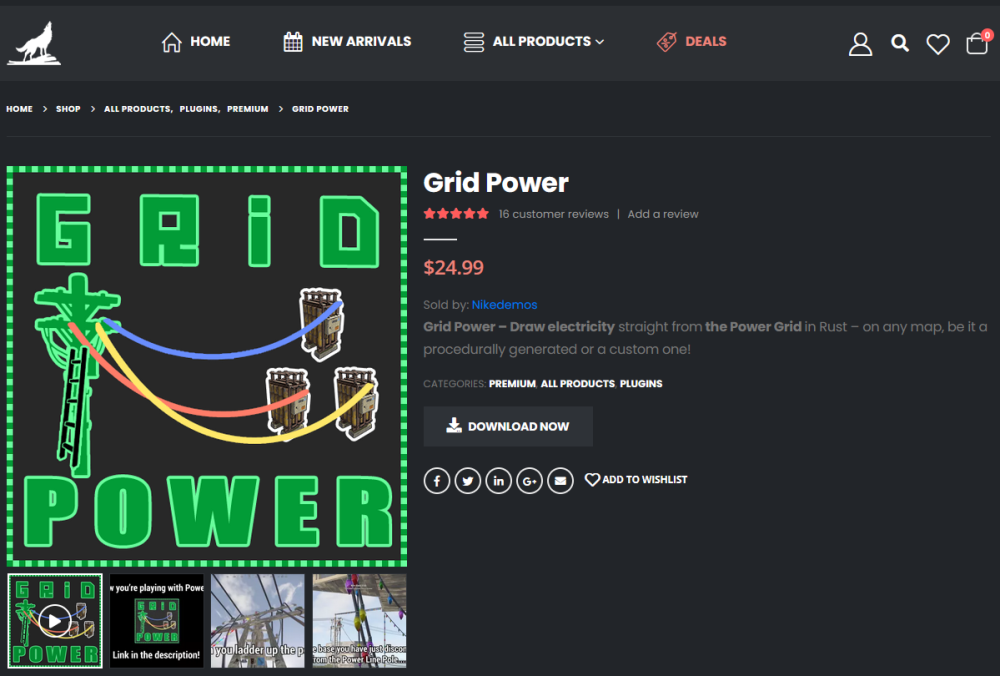Expand the All Products dropdown menu
The height and width of the screenshot is (676, 1000).
coord(534,42)
